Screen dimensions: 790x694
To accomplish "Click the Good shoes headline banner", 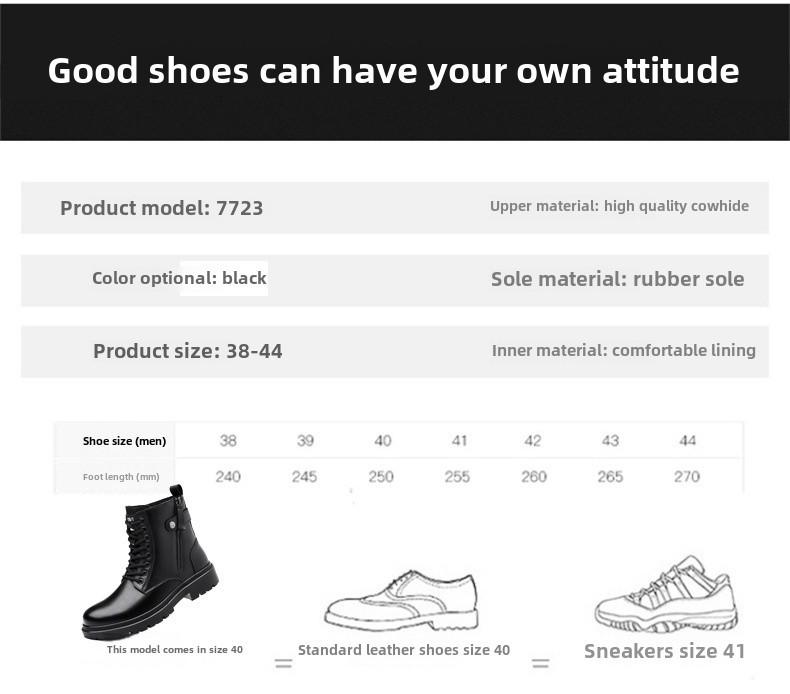I will tap(395, 72).
